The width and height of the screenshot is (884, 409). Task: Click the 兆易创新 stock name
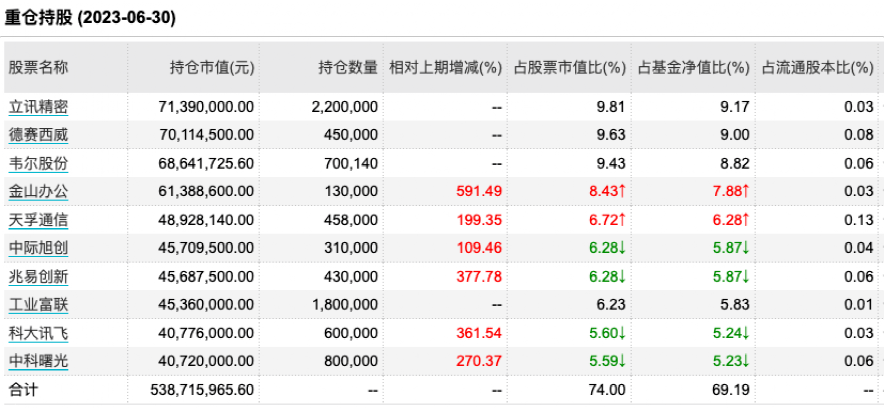coord(38,275)
